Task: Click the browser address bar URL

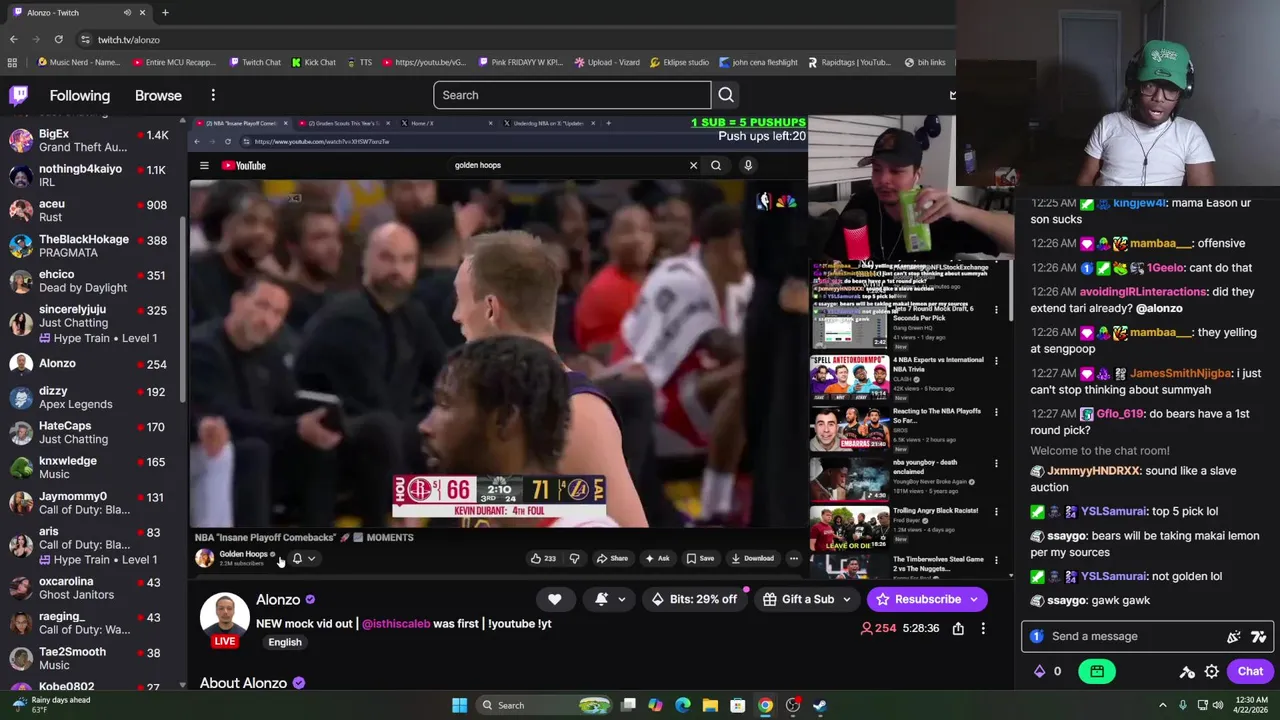Action: (x=129, y=39)
